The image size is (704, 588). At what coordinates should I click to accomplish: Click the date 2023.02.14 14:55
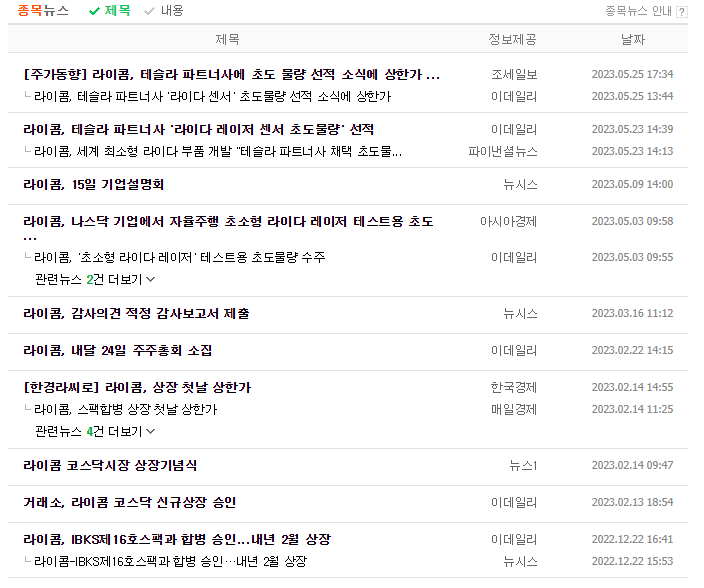click(632, 387)
